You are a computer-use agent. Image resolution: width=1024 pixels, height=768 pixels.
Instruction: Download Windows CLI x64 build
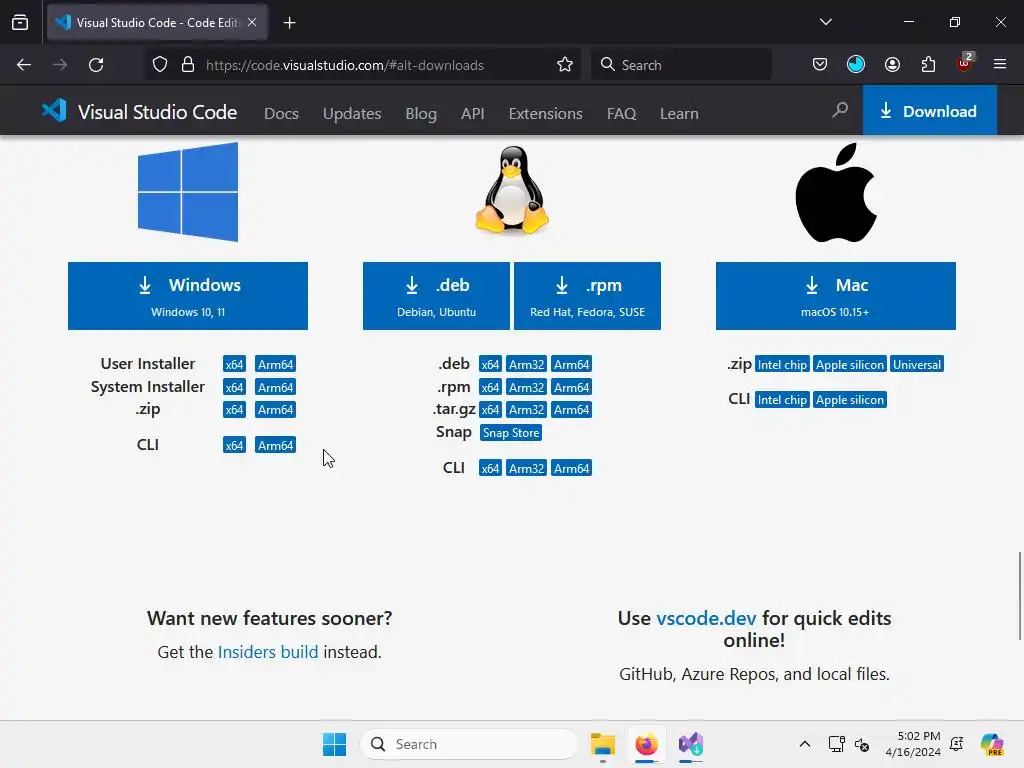(x=234, y=445)
